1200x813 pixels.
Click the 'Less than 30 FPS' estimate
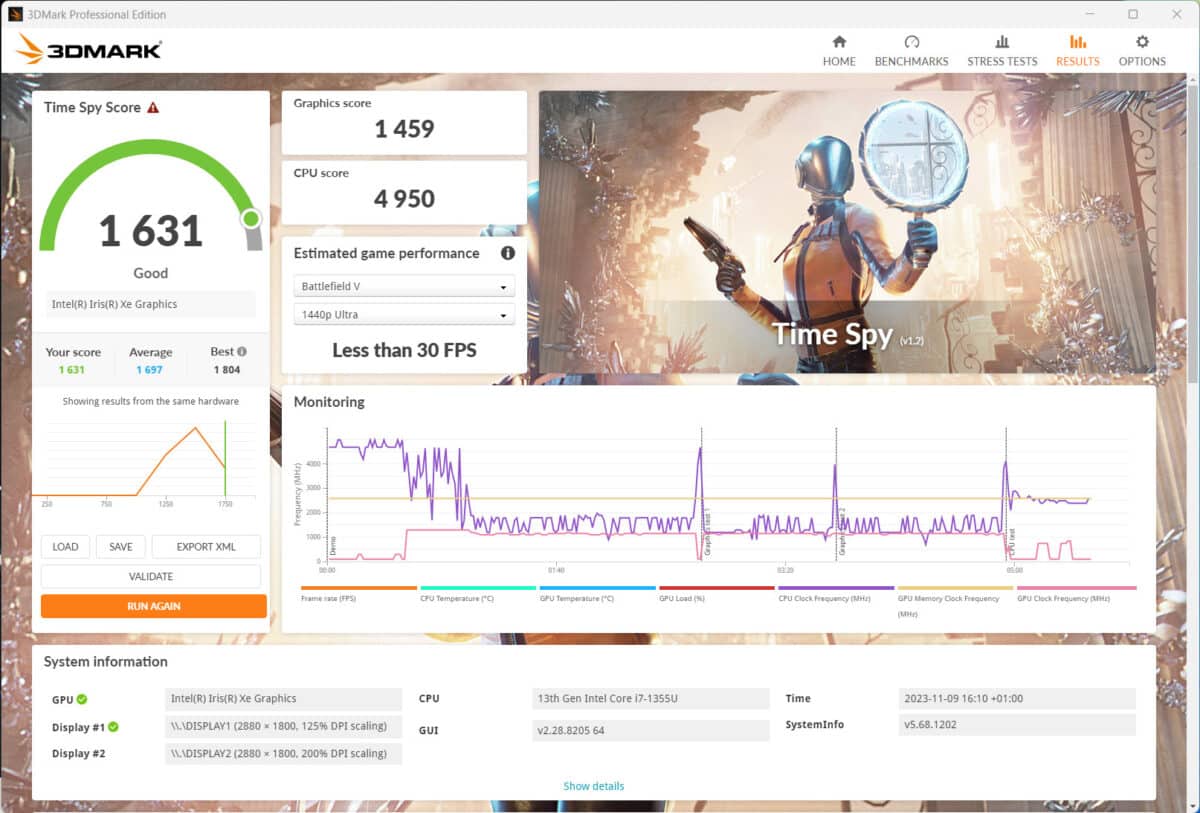(404, 350)
